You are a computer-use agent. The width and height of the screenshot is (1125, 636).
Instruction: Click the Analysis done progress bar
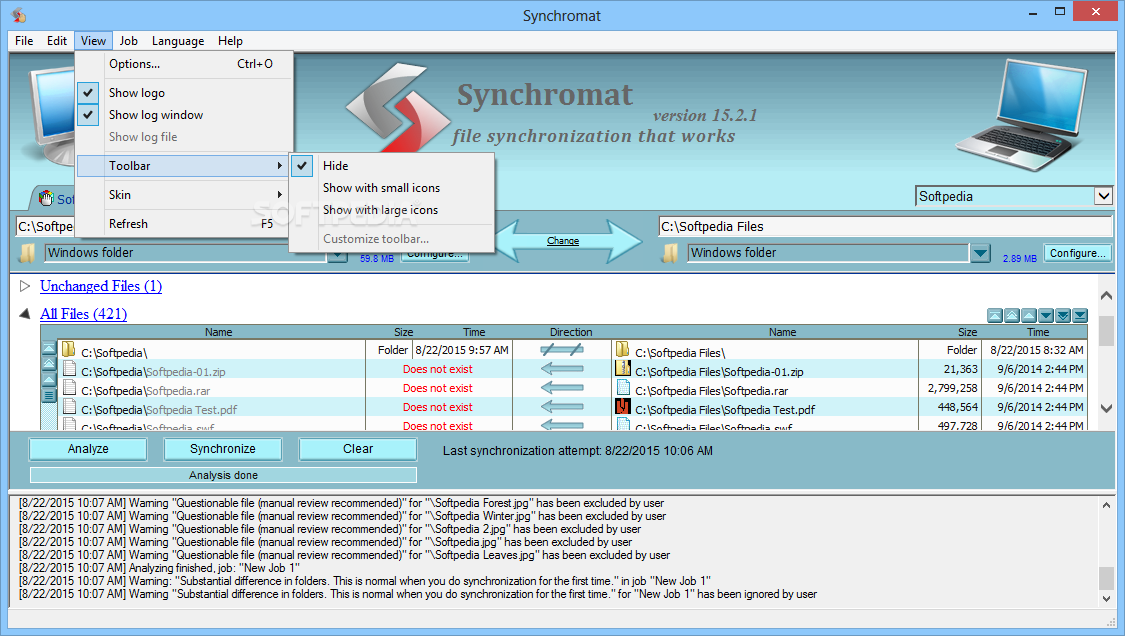223,475
